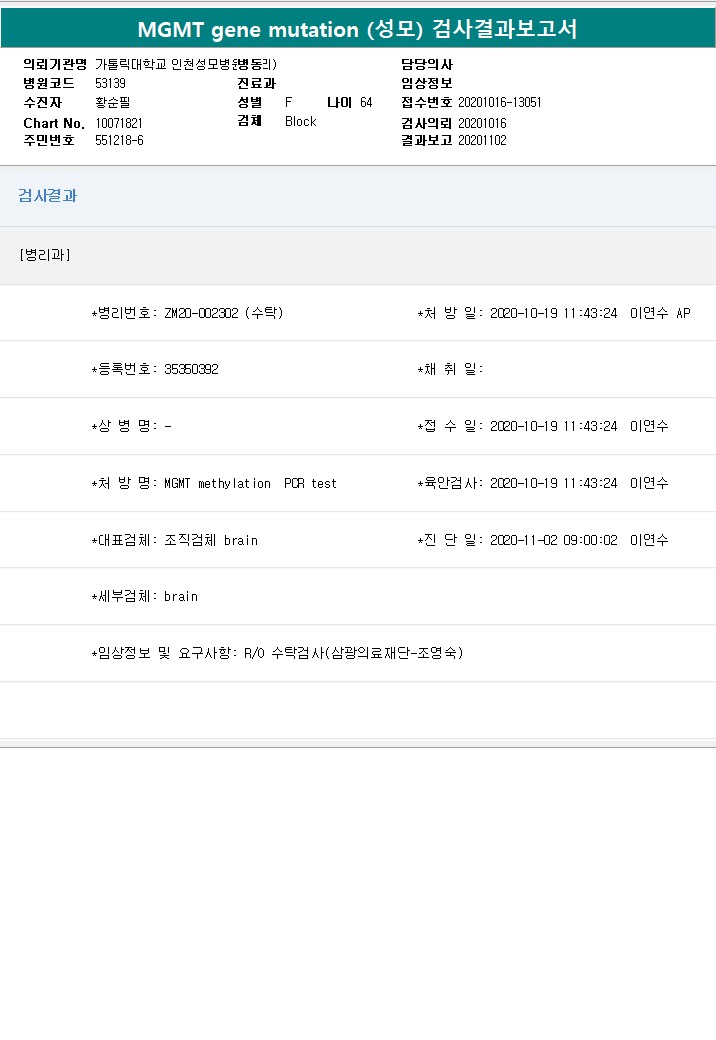Click the 결과보고 date 20201102
Screen dimensions: 716x1040
pos(482,140)
